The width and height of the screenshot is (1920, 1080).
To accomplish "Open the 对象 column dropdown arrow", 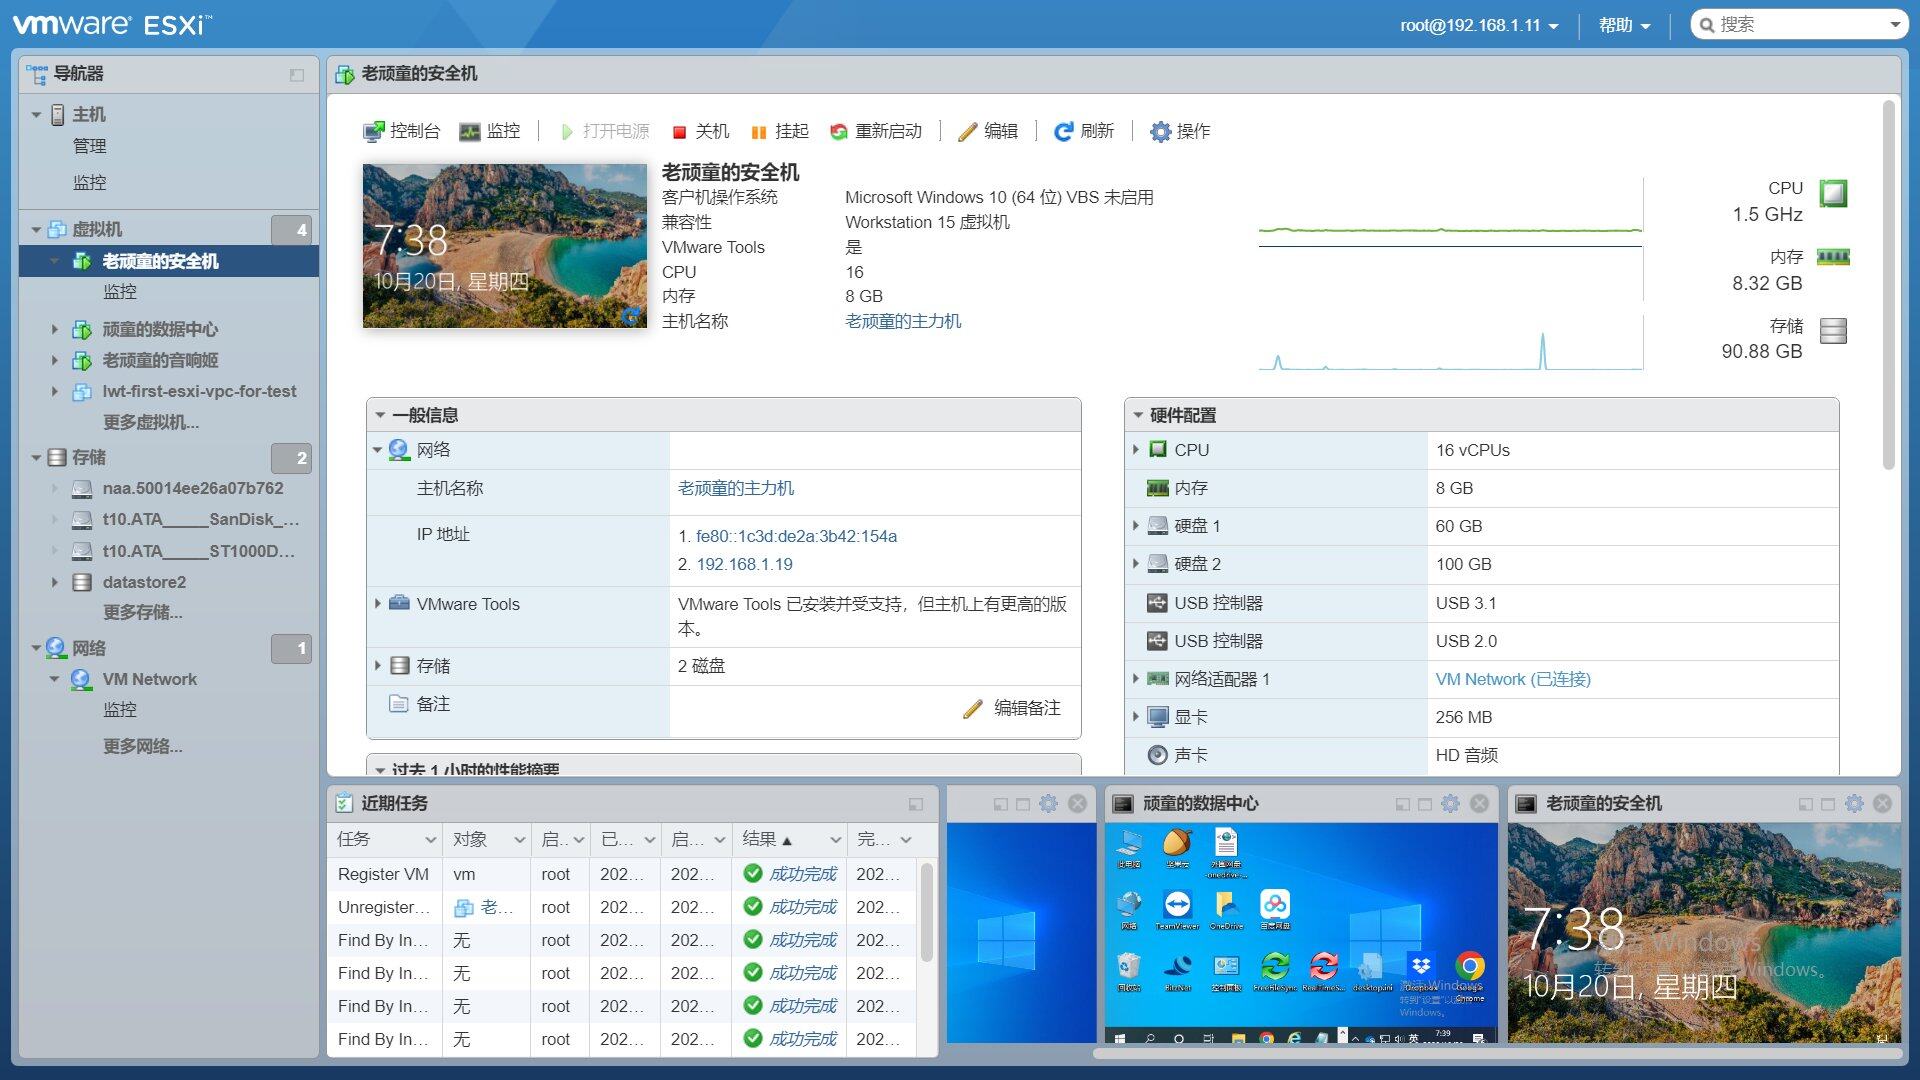I will (x=519, y=840).
